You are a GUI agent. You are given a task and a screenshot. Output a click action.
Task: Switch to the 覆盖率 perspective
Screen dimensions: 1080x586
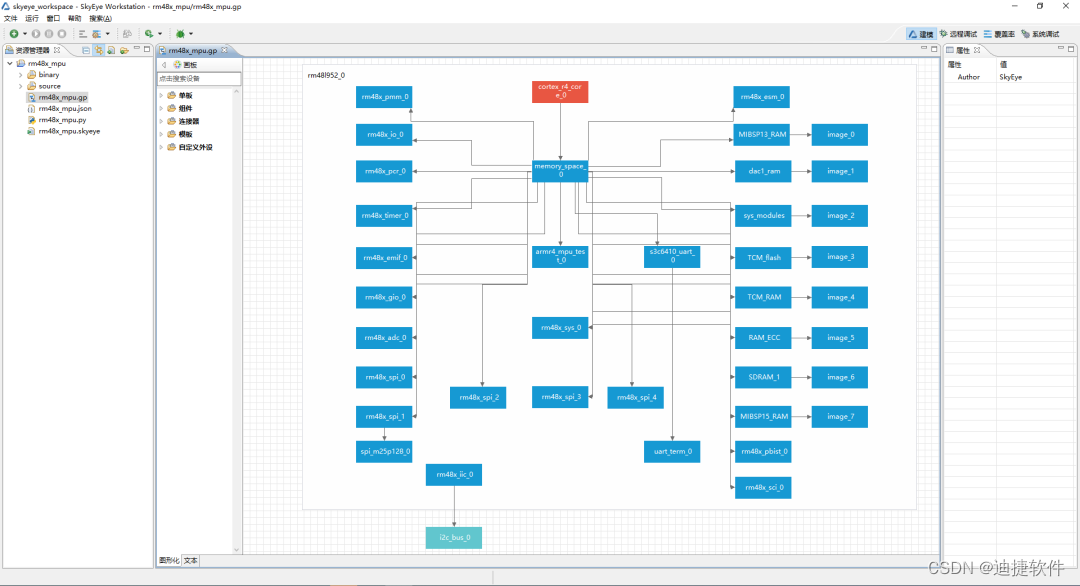coord(999,34)
